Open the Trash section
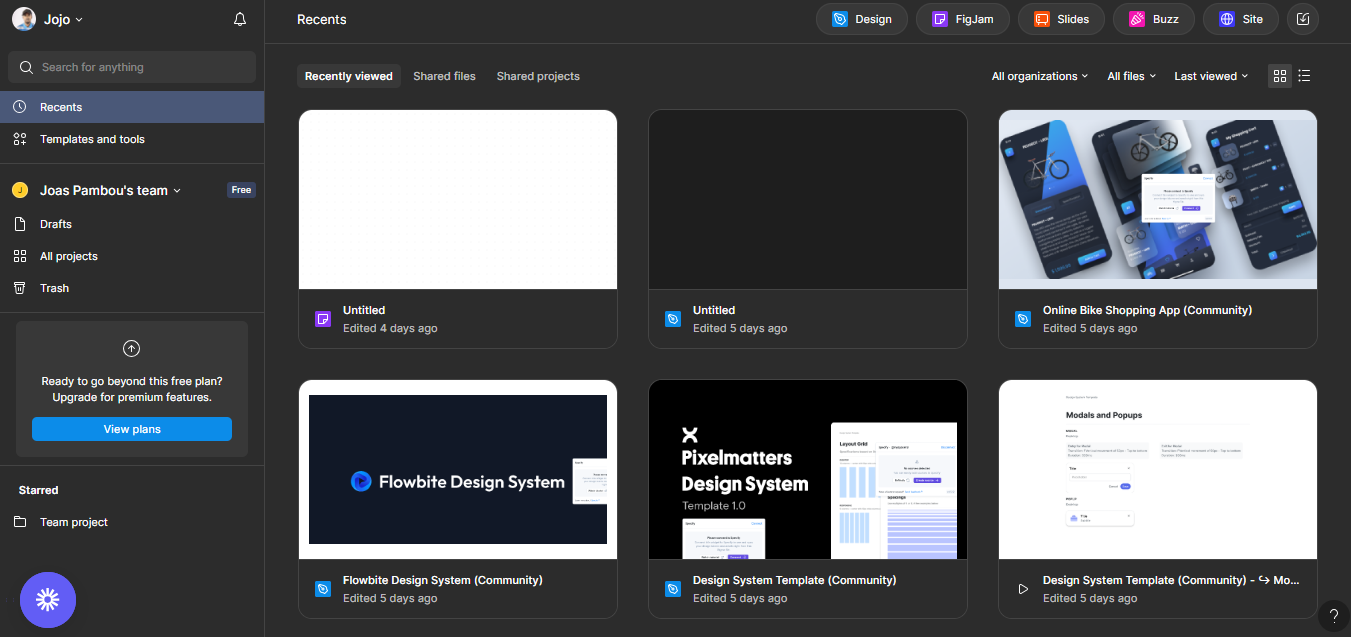 54,288
